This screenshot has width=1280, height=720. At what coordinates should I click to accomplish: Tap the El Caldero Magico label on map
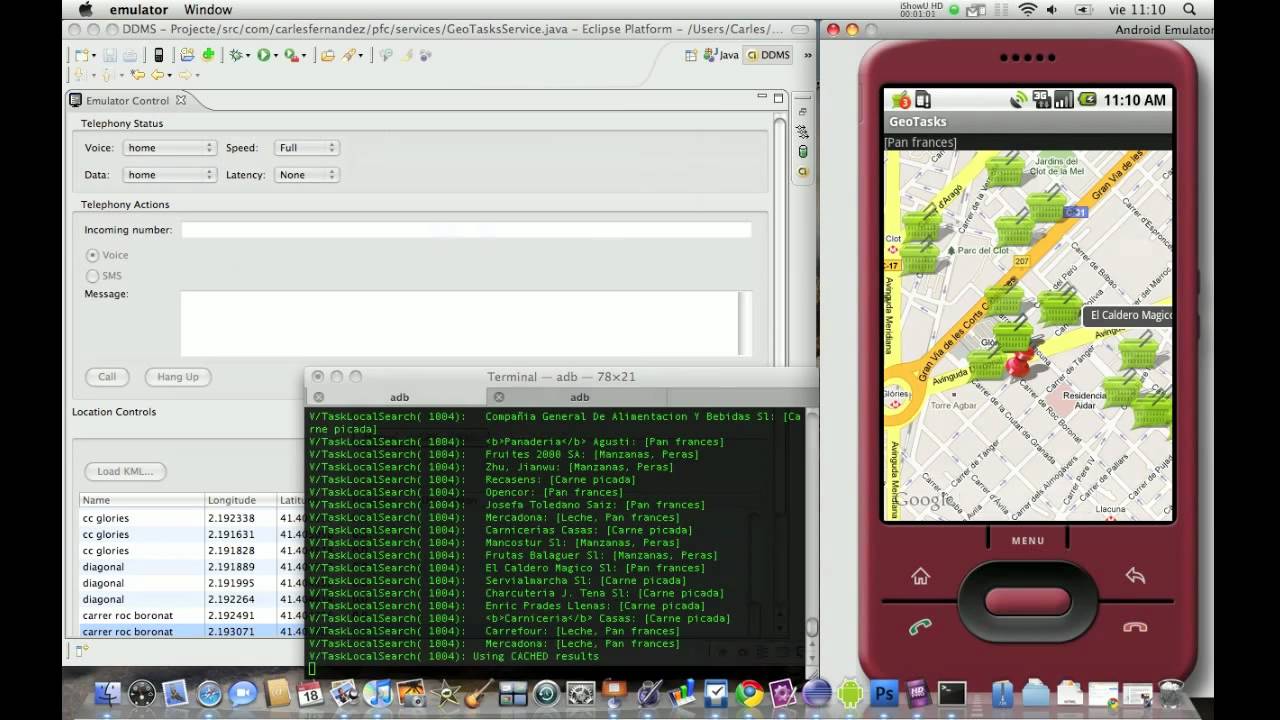click(1128, 316)
